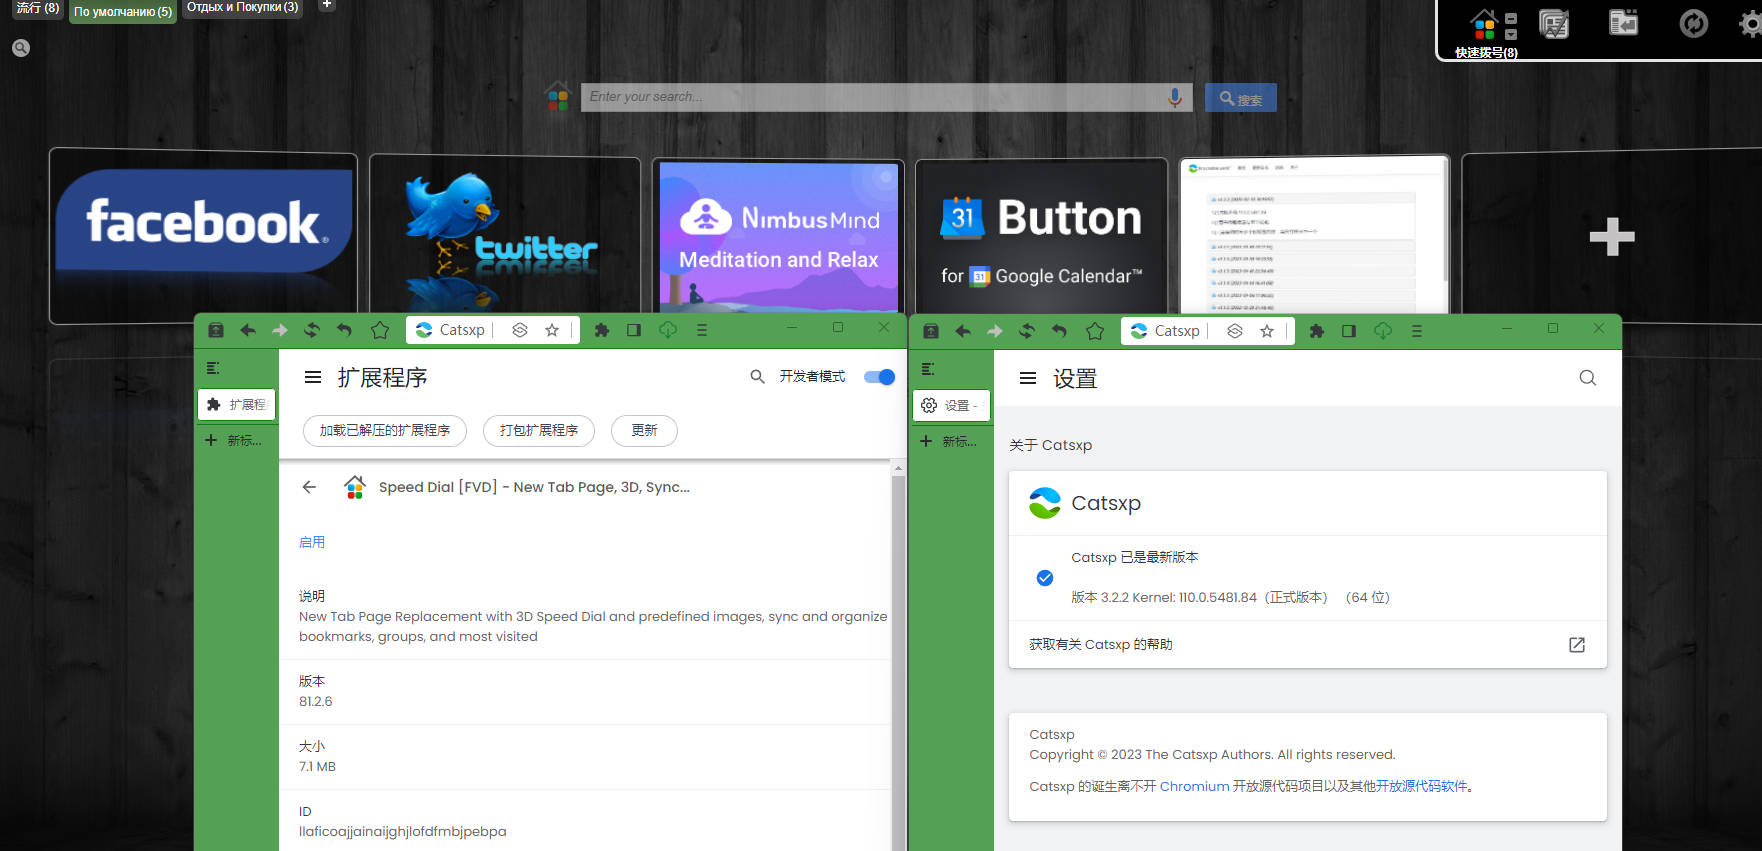Switch to the Отдых и Покупки (3) tab
The width and height of the screenshot is (1762, 851).
tap(242, 8)
